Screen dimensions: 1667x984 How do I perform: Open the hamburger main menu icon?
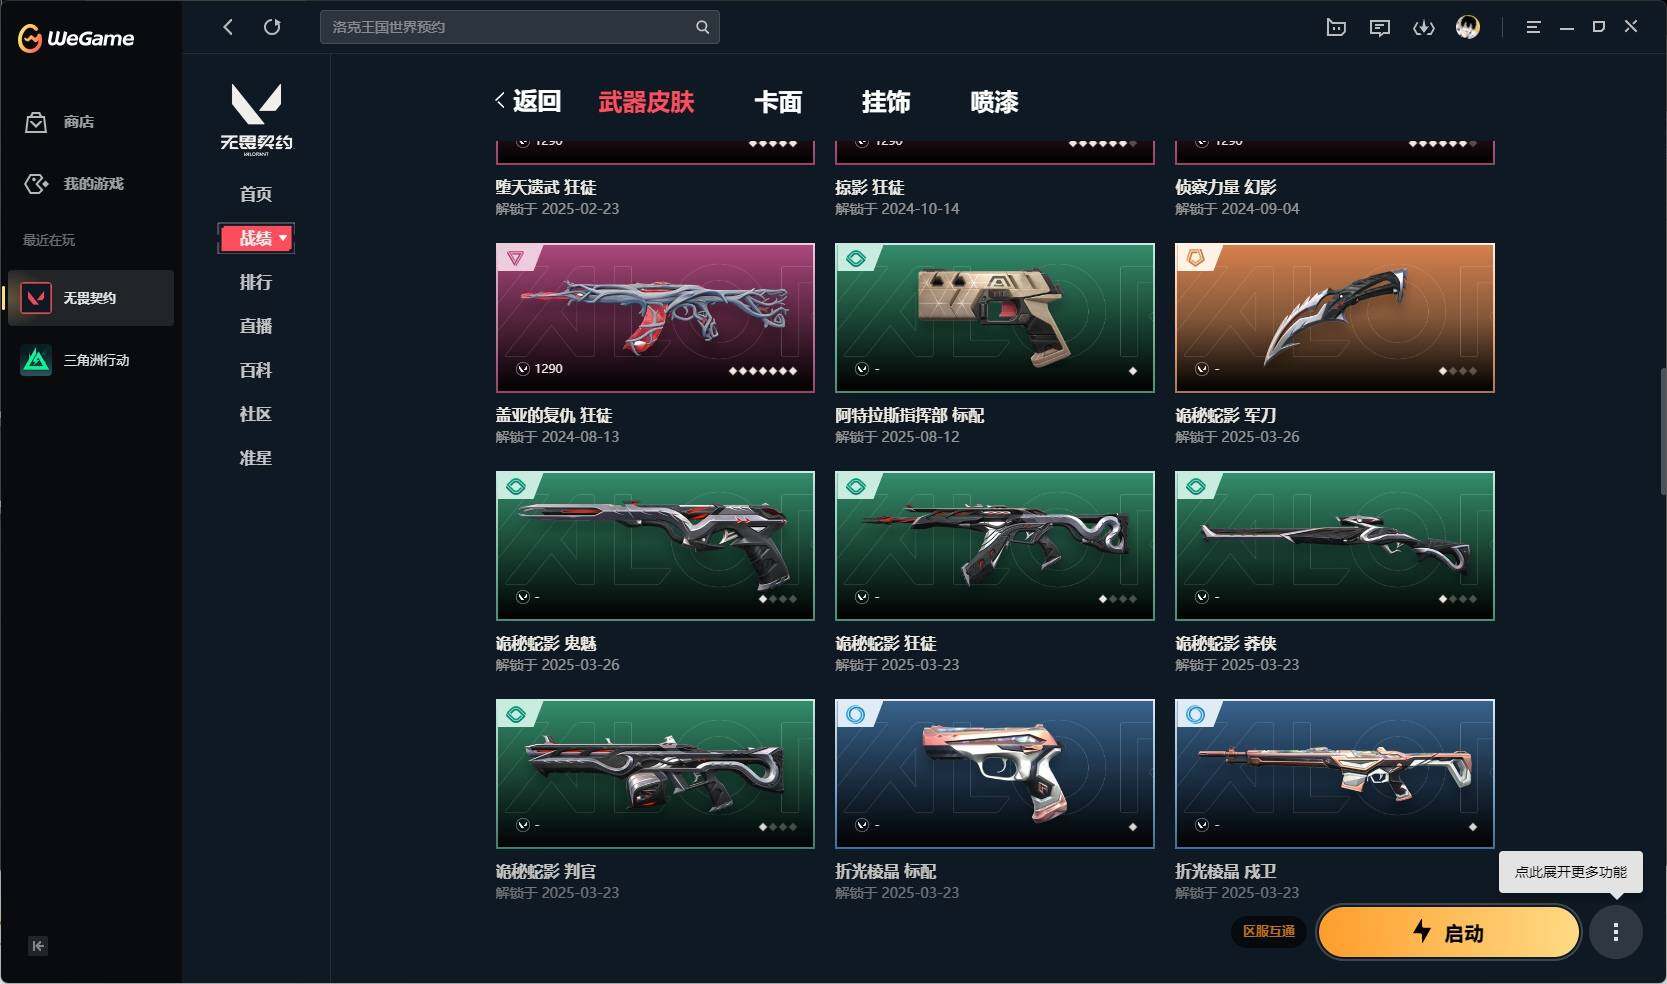tap(1533, 28)
